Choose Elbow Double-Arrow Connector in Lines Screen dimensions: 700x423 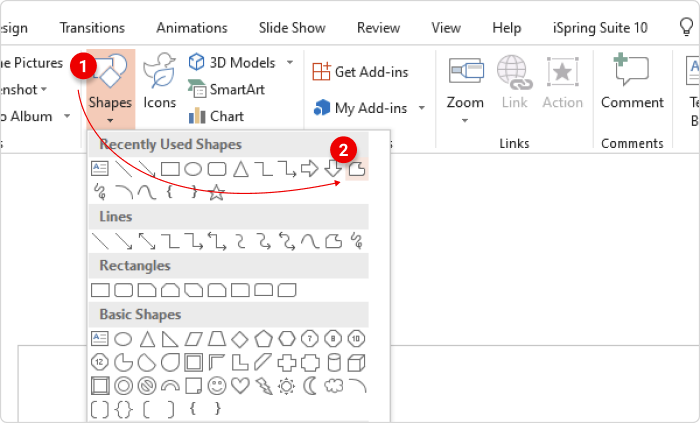click(x=217, y=241)
